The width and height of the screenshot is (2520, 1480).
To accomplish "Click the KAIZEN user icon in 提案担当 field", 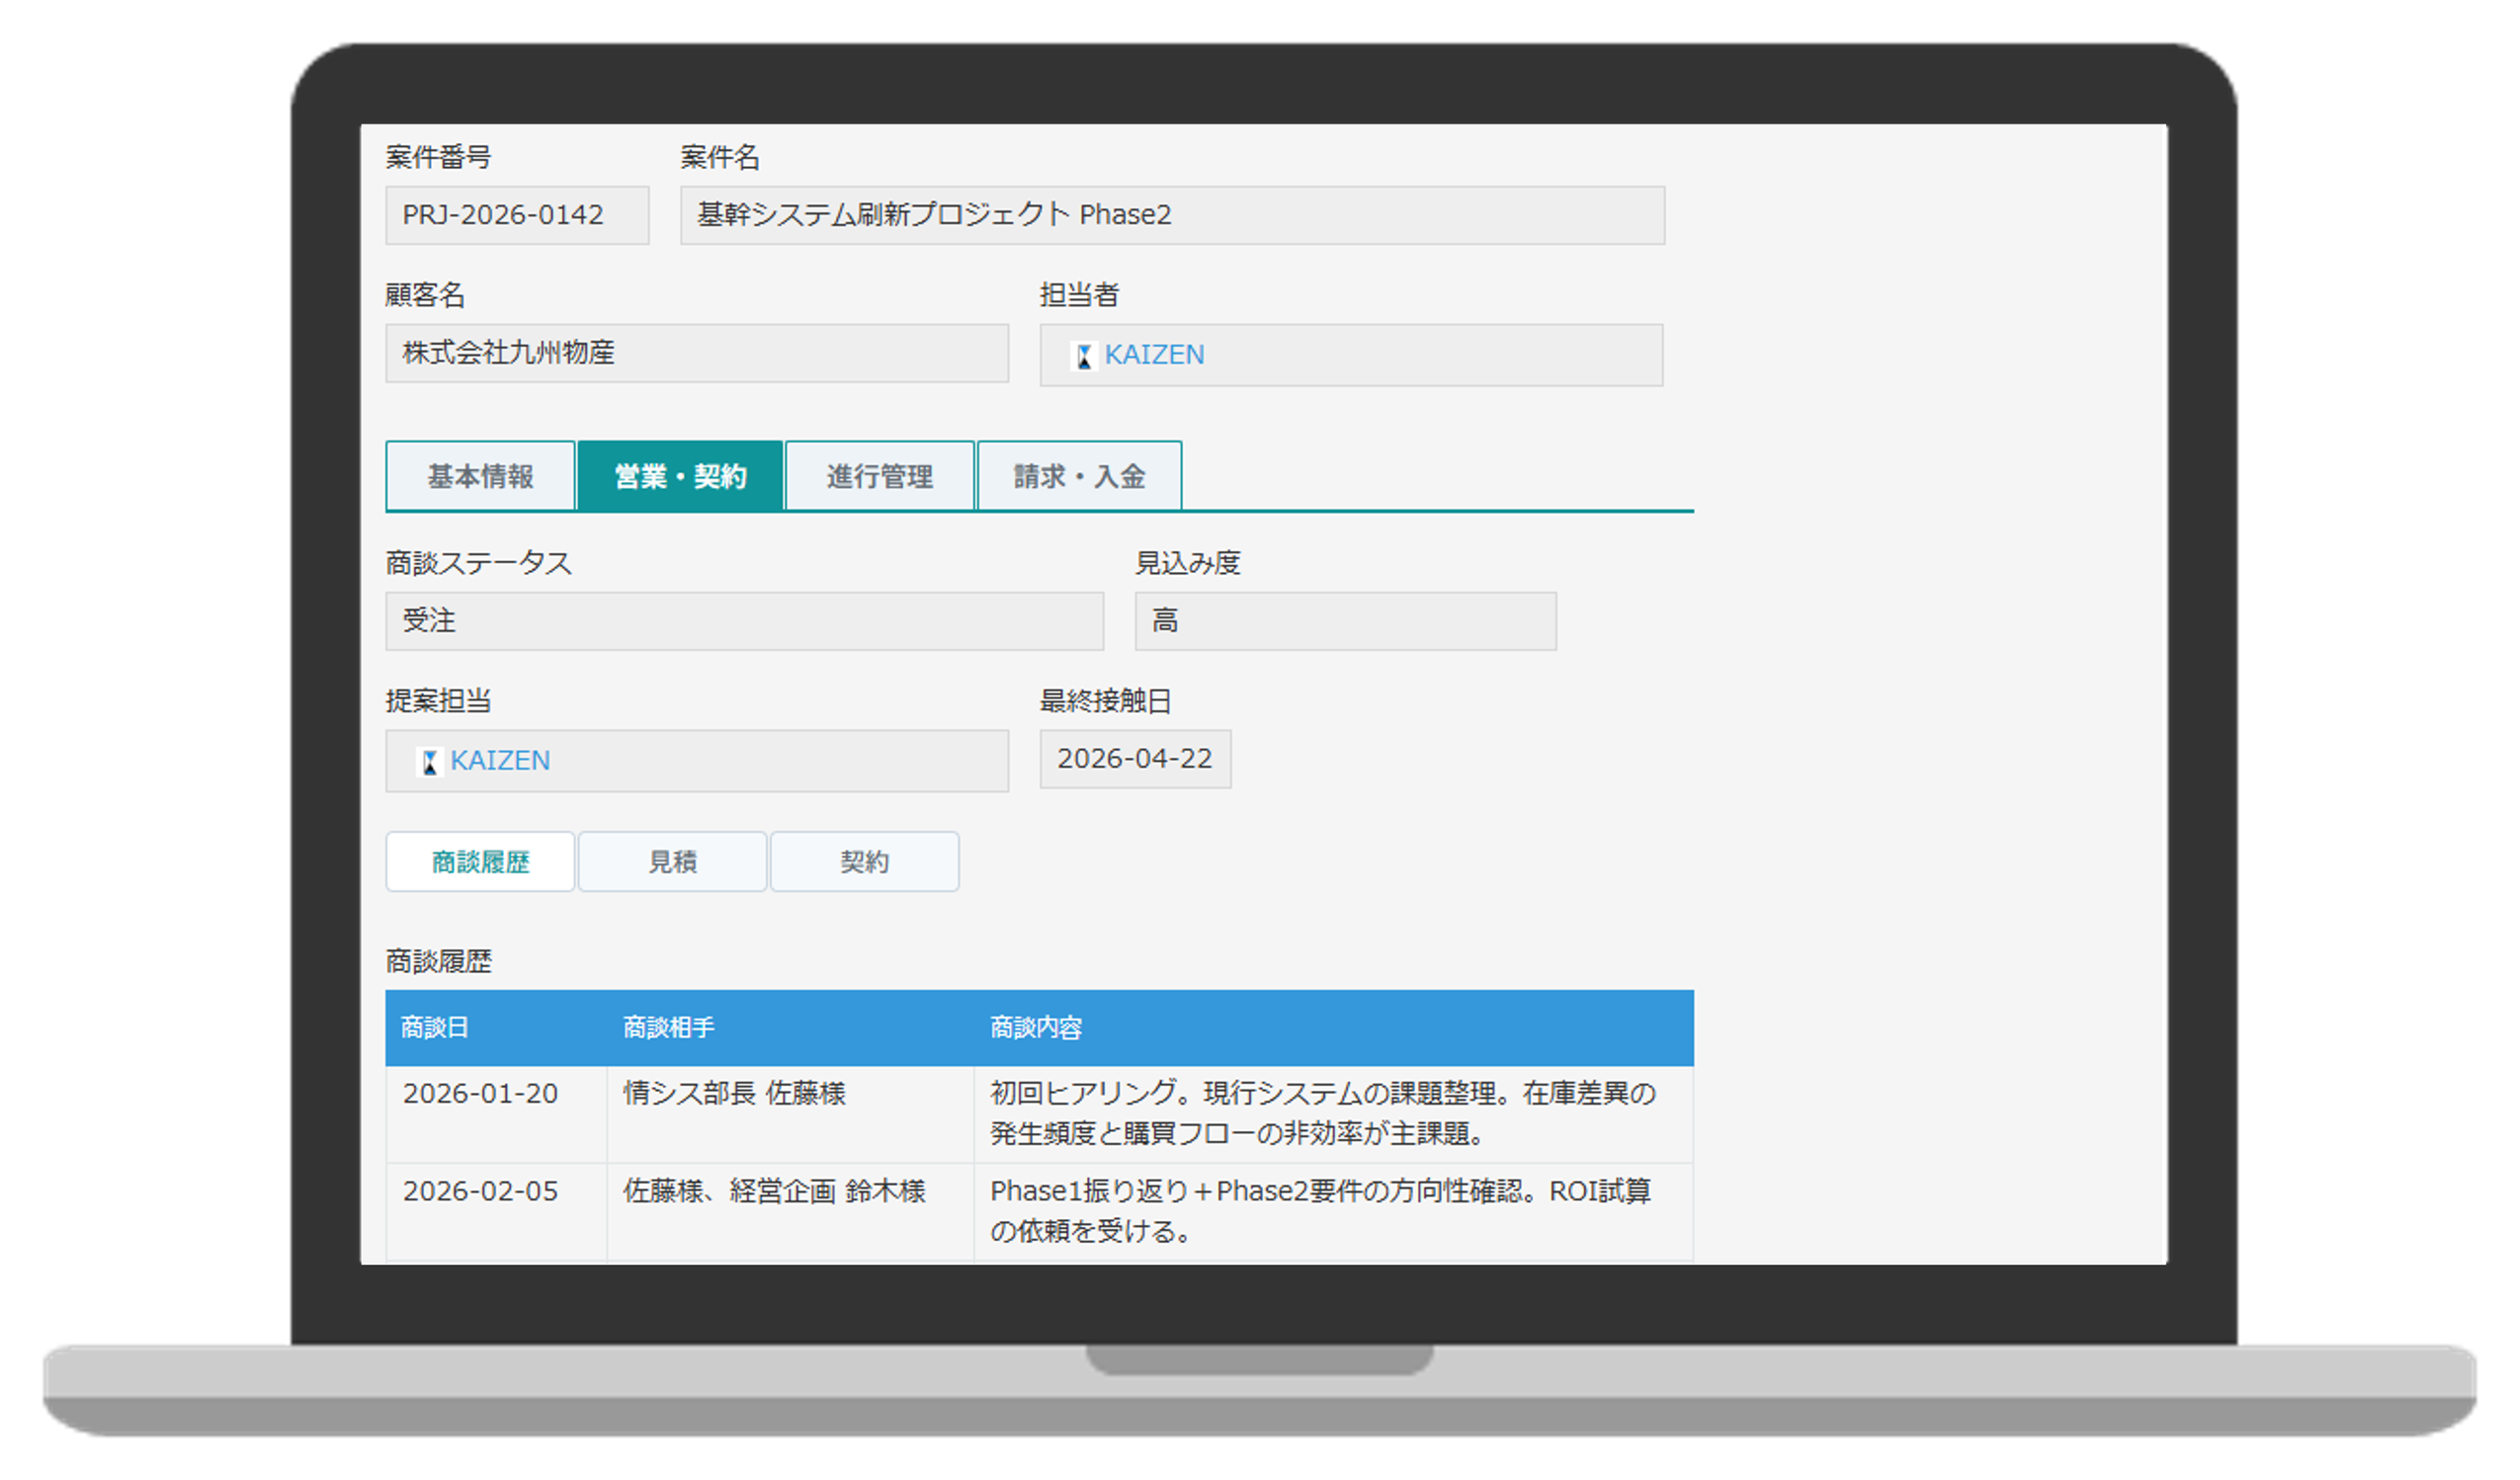I will [429, 761].
